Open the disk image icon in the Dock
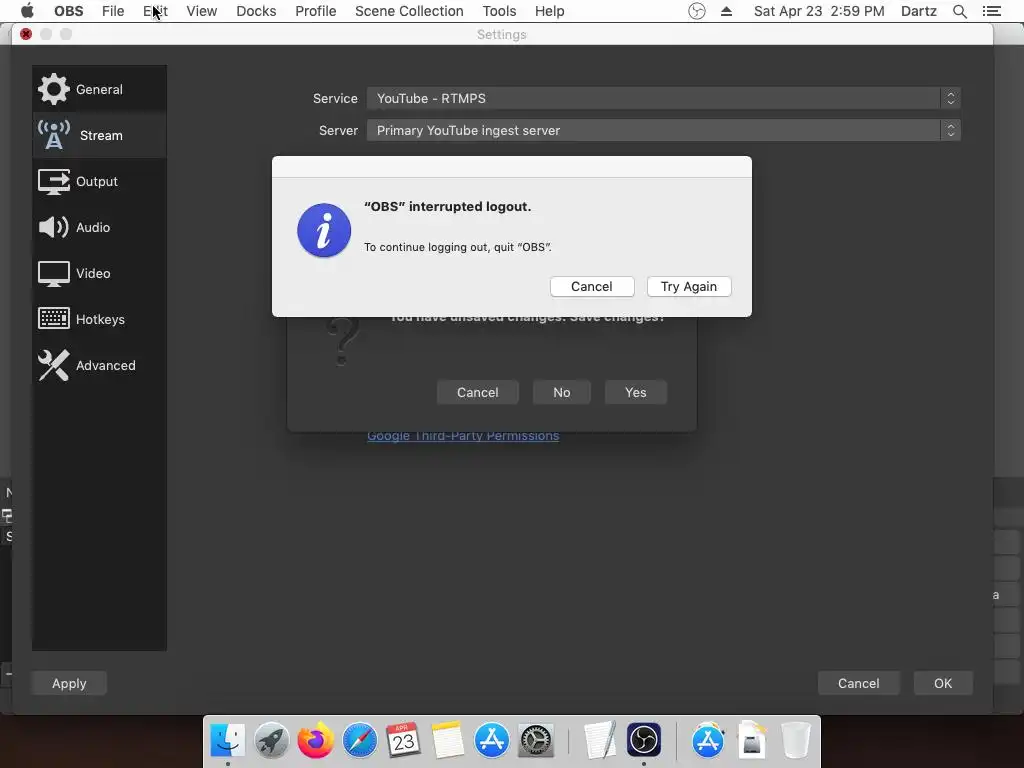The height and width of the screenshot is (768, 1024). [x=752, y=741]
